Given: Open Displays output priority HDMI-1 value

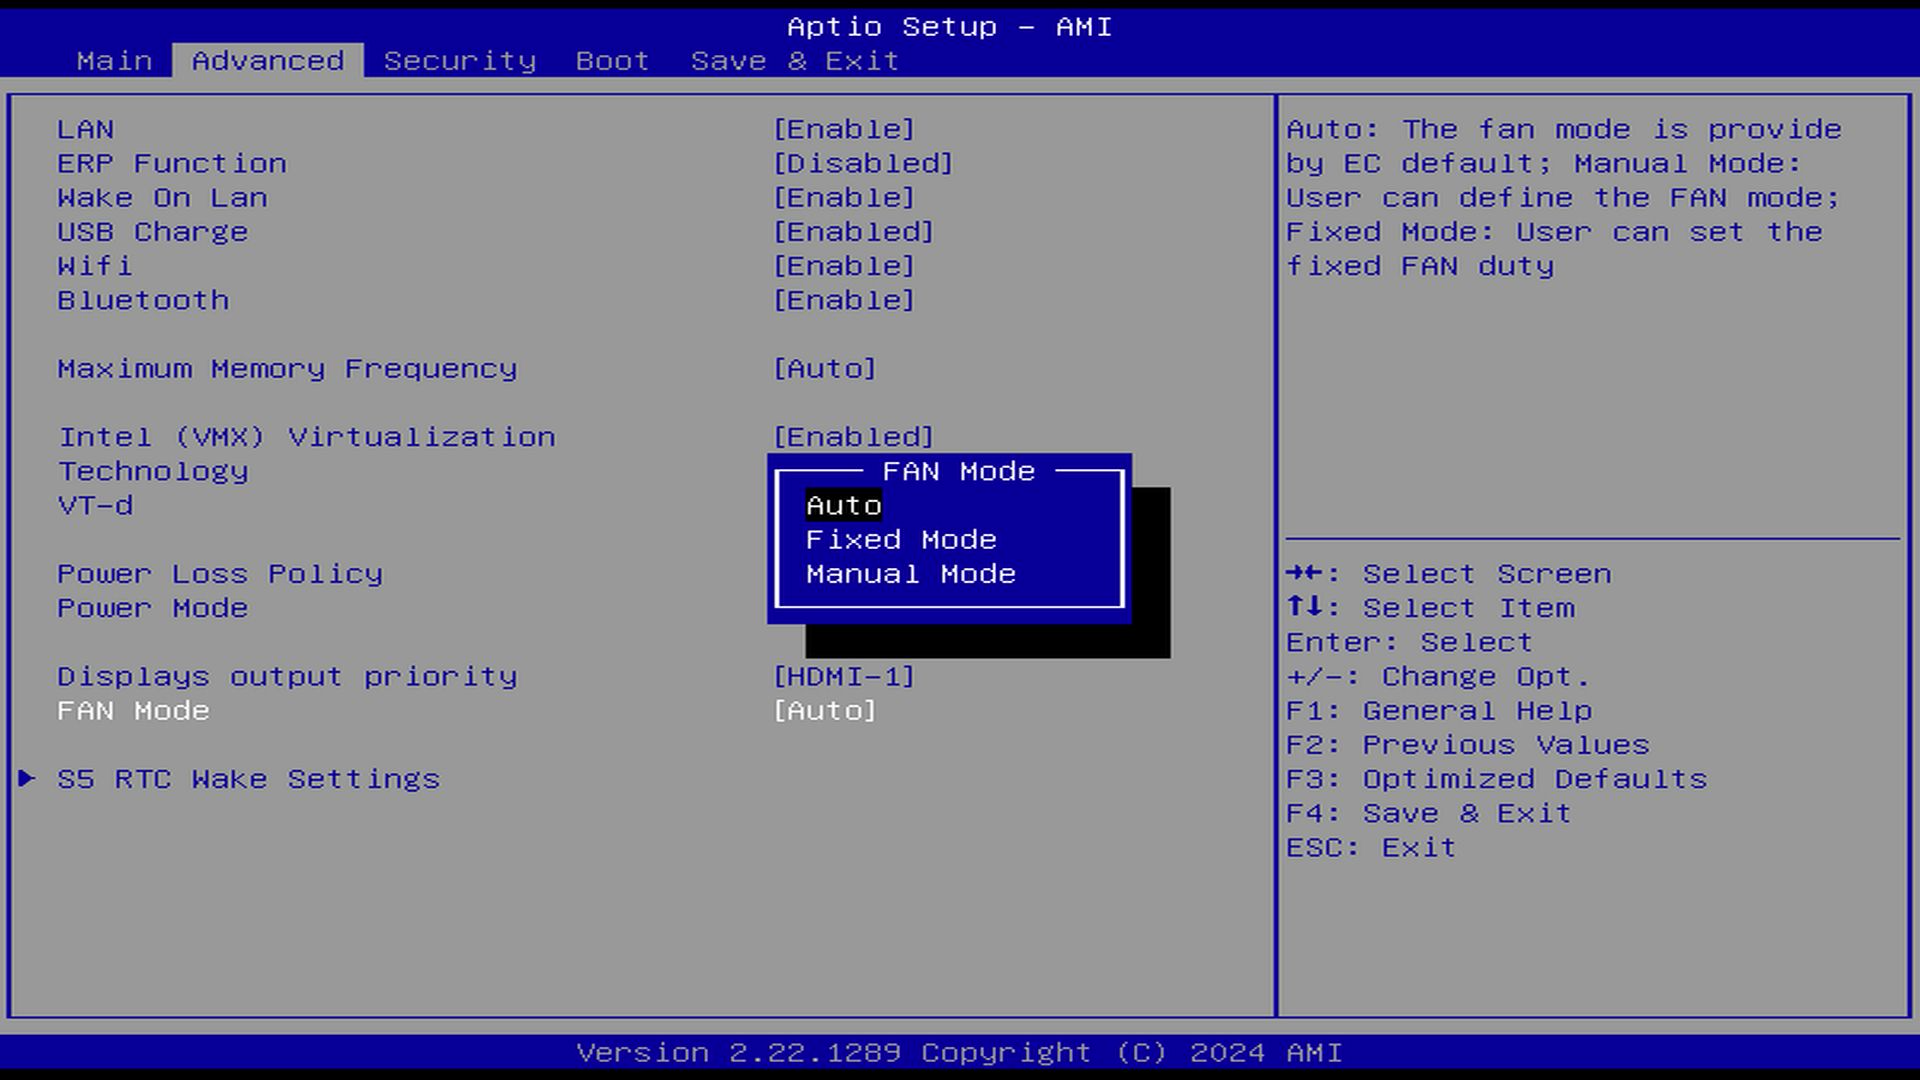Looking at the screenshot, I should (843, 677).
